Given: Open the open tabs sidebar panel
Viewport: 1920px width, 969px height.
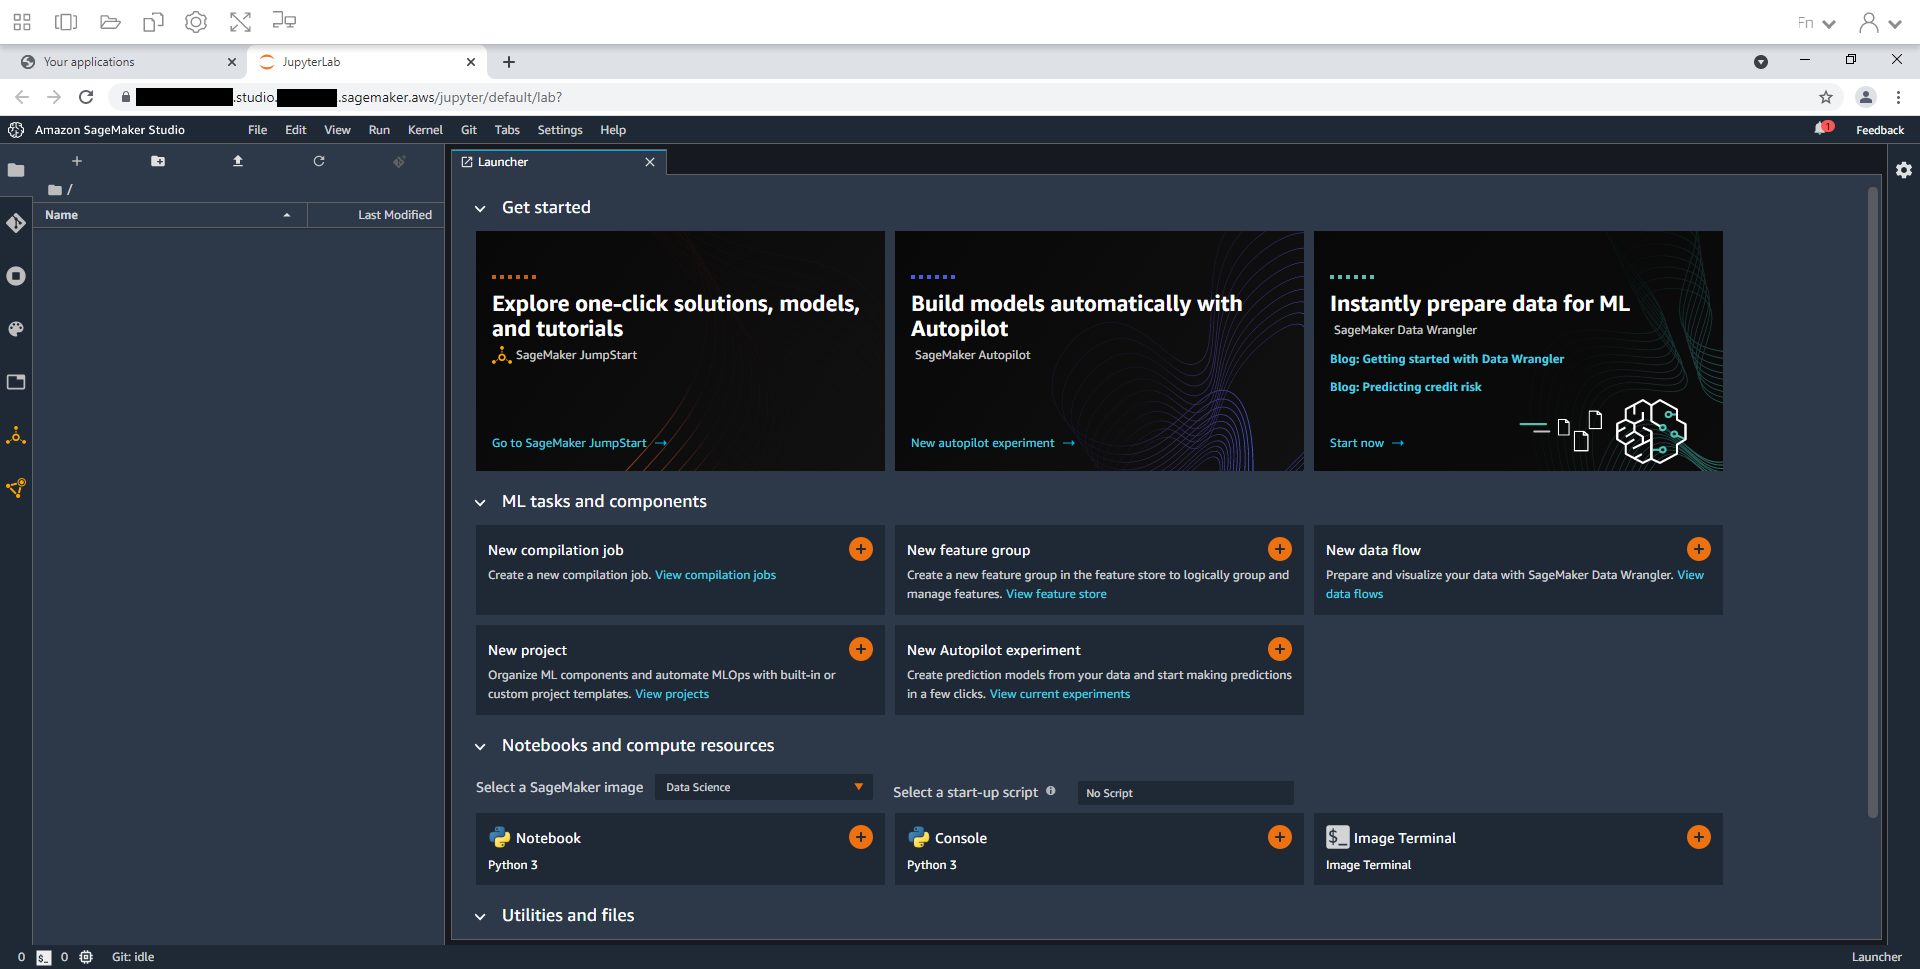Looking at the screenshot, I should [x=16, y=382].
